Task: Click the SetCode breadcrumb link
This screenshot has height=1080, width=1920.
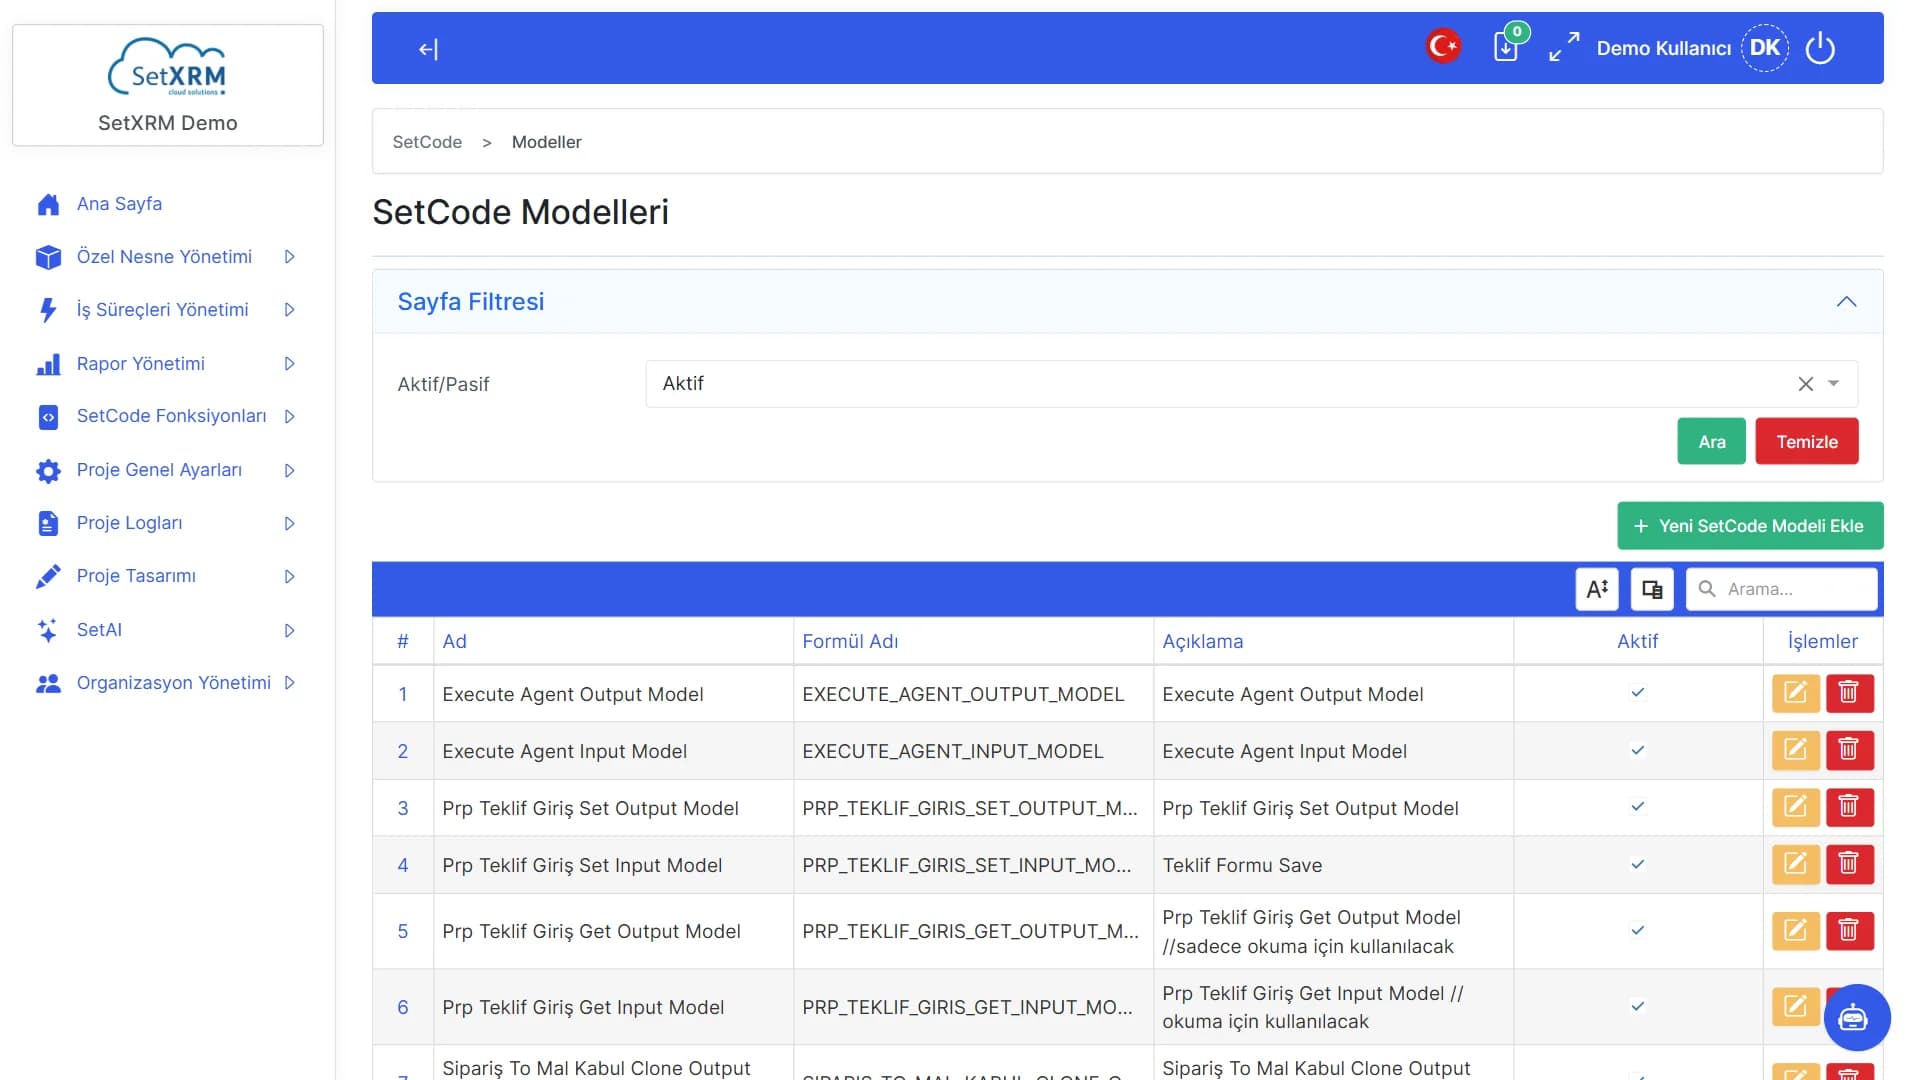Action: tap(427, 142)
